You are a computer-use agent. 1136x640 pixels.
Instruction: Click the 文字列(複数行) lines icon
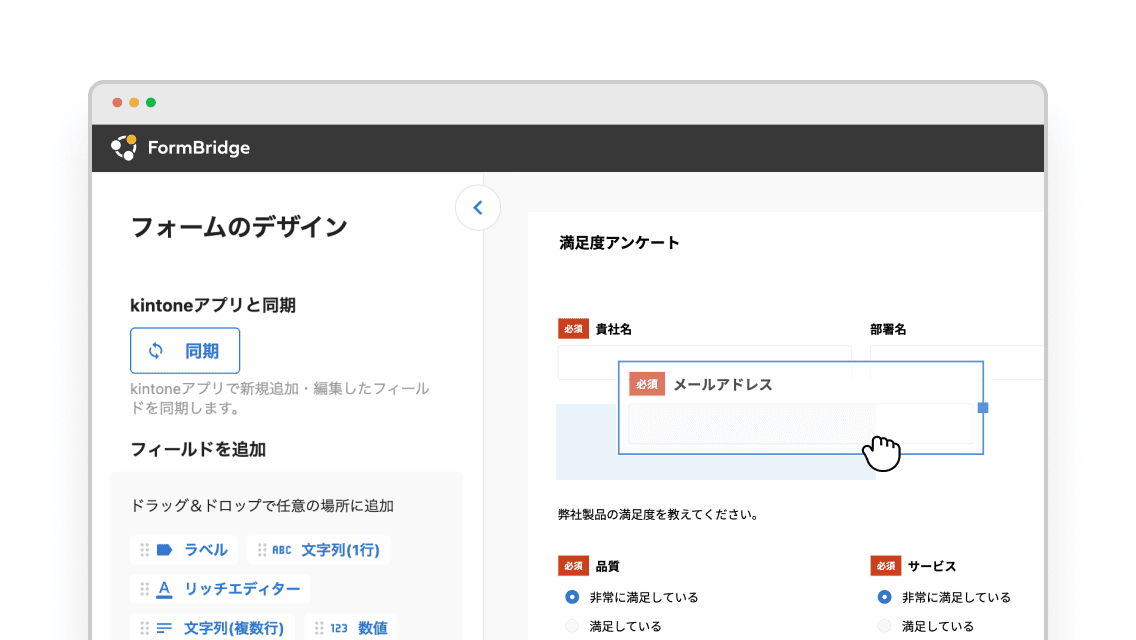click(x=165, y=628)
